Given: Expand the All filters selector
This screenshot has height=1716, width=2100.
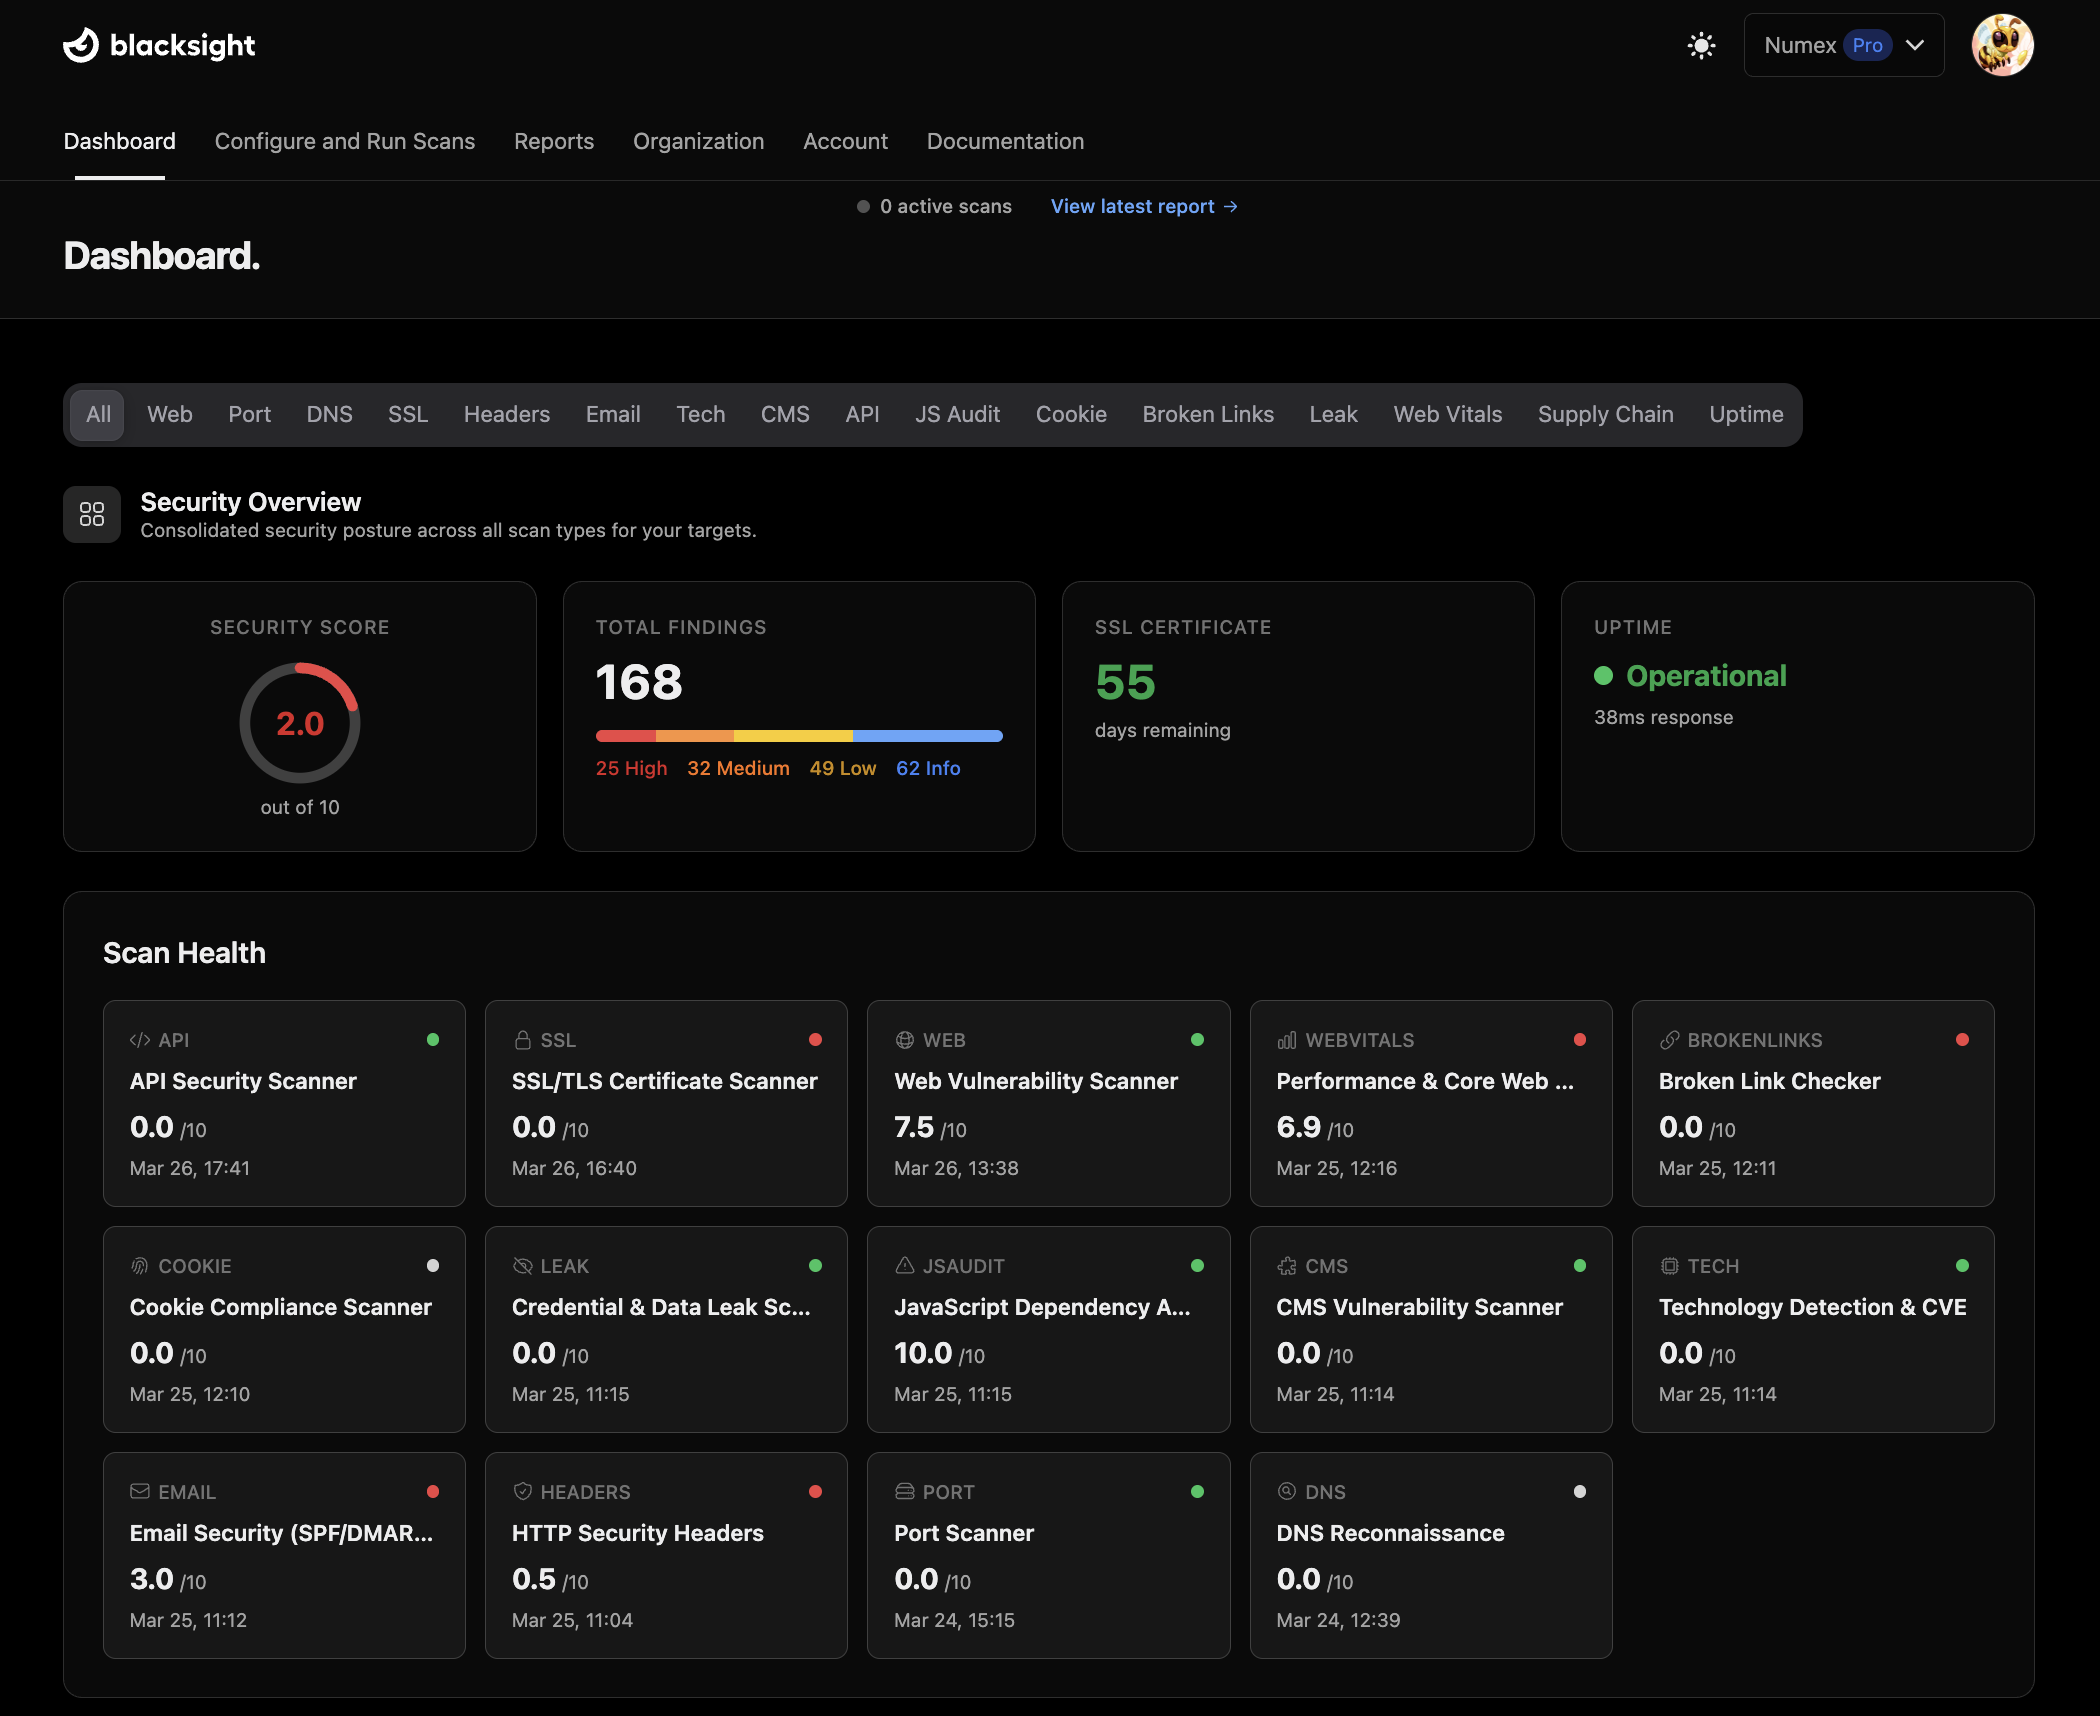Looking at the screenshot, I should click(x=97, y=413).
